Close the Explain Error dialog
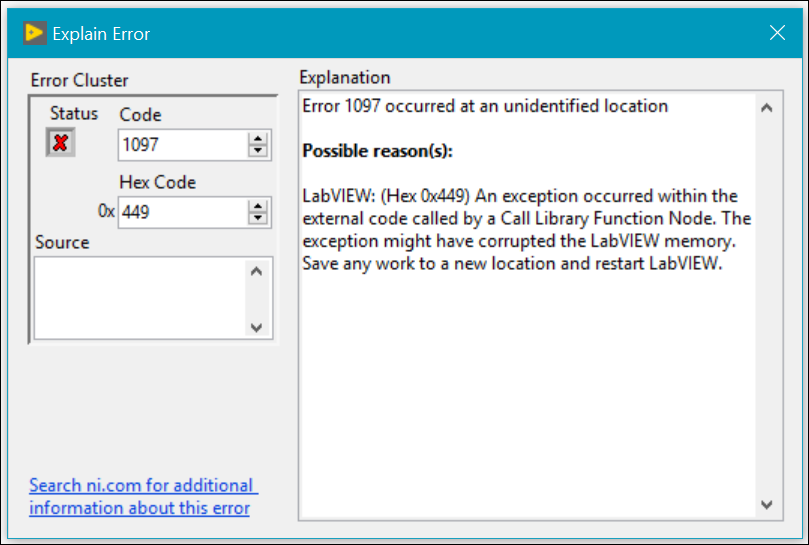Screen dimensions: 809x545 777,33
